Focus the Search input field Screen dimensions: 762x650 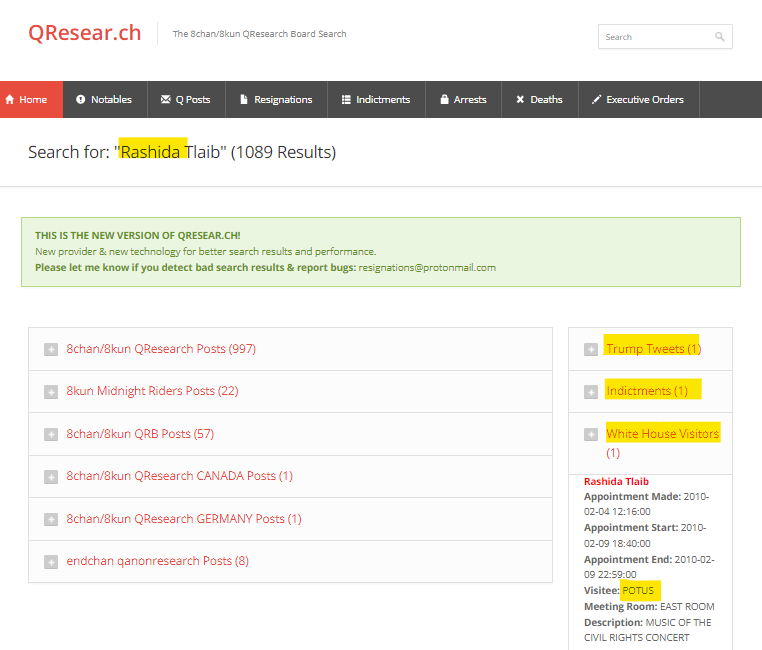tap(665, 37)
